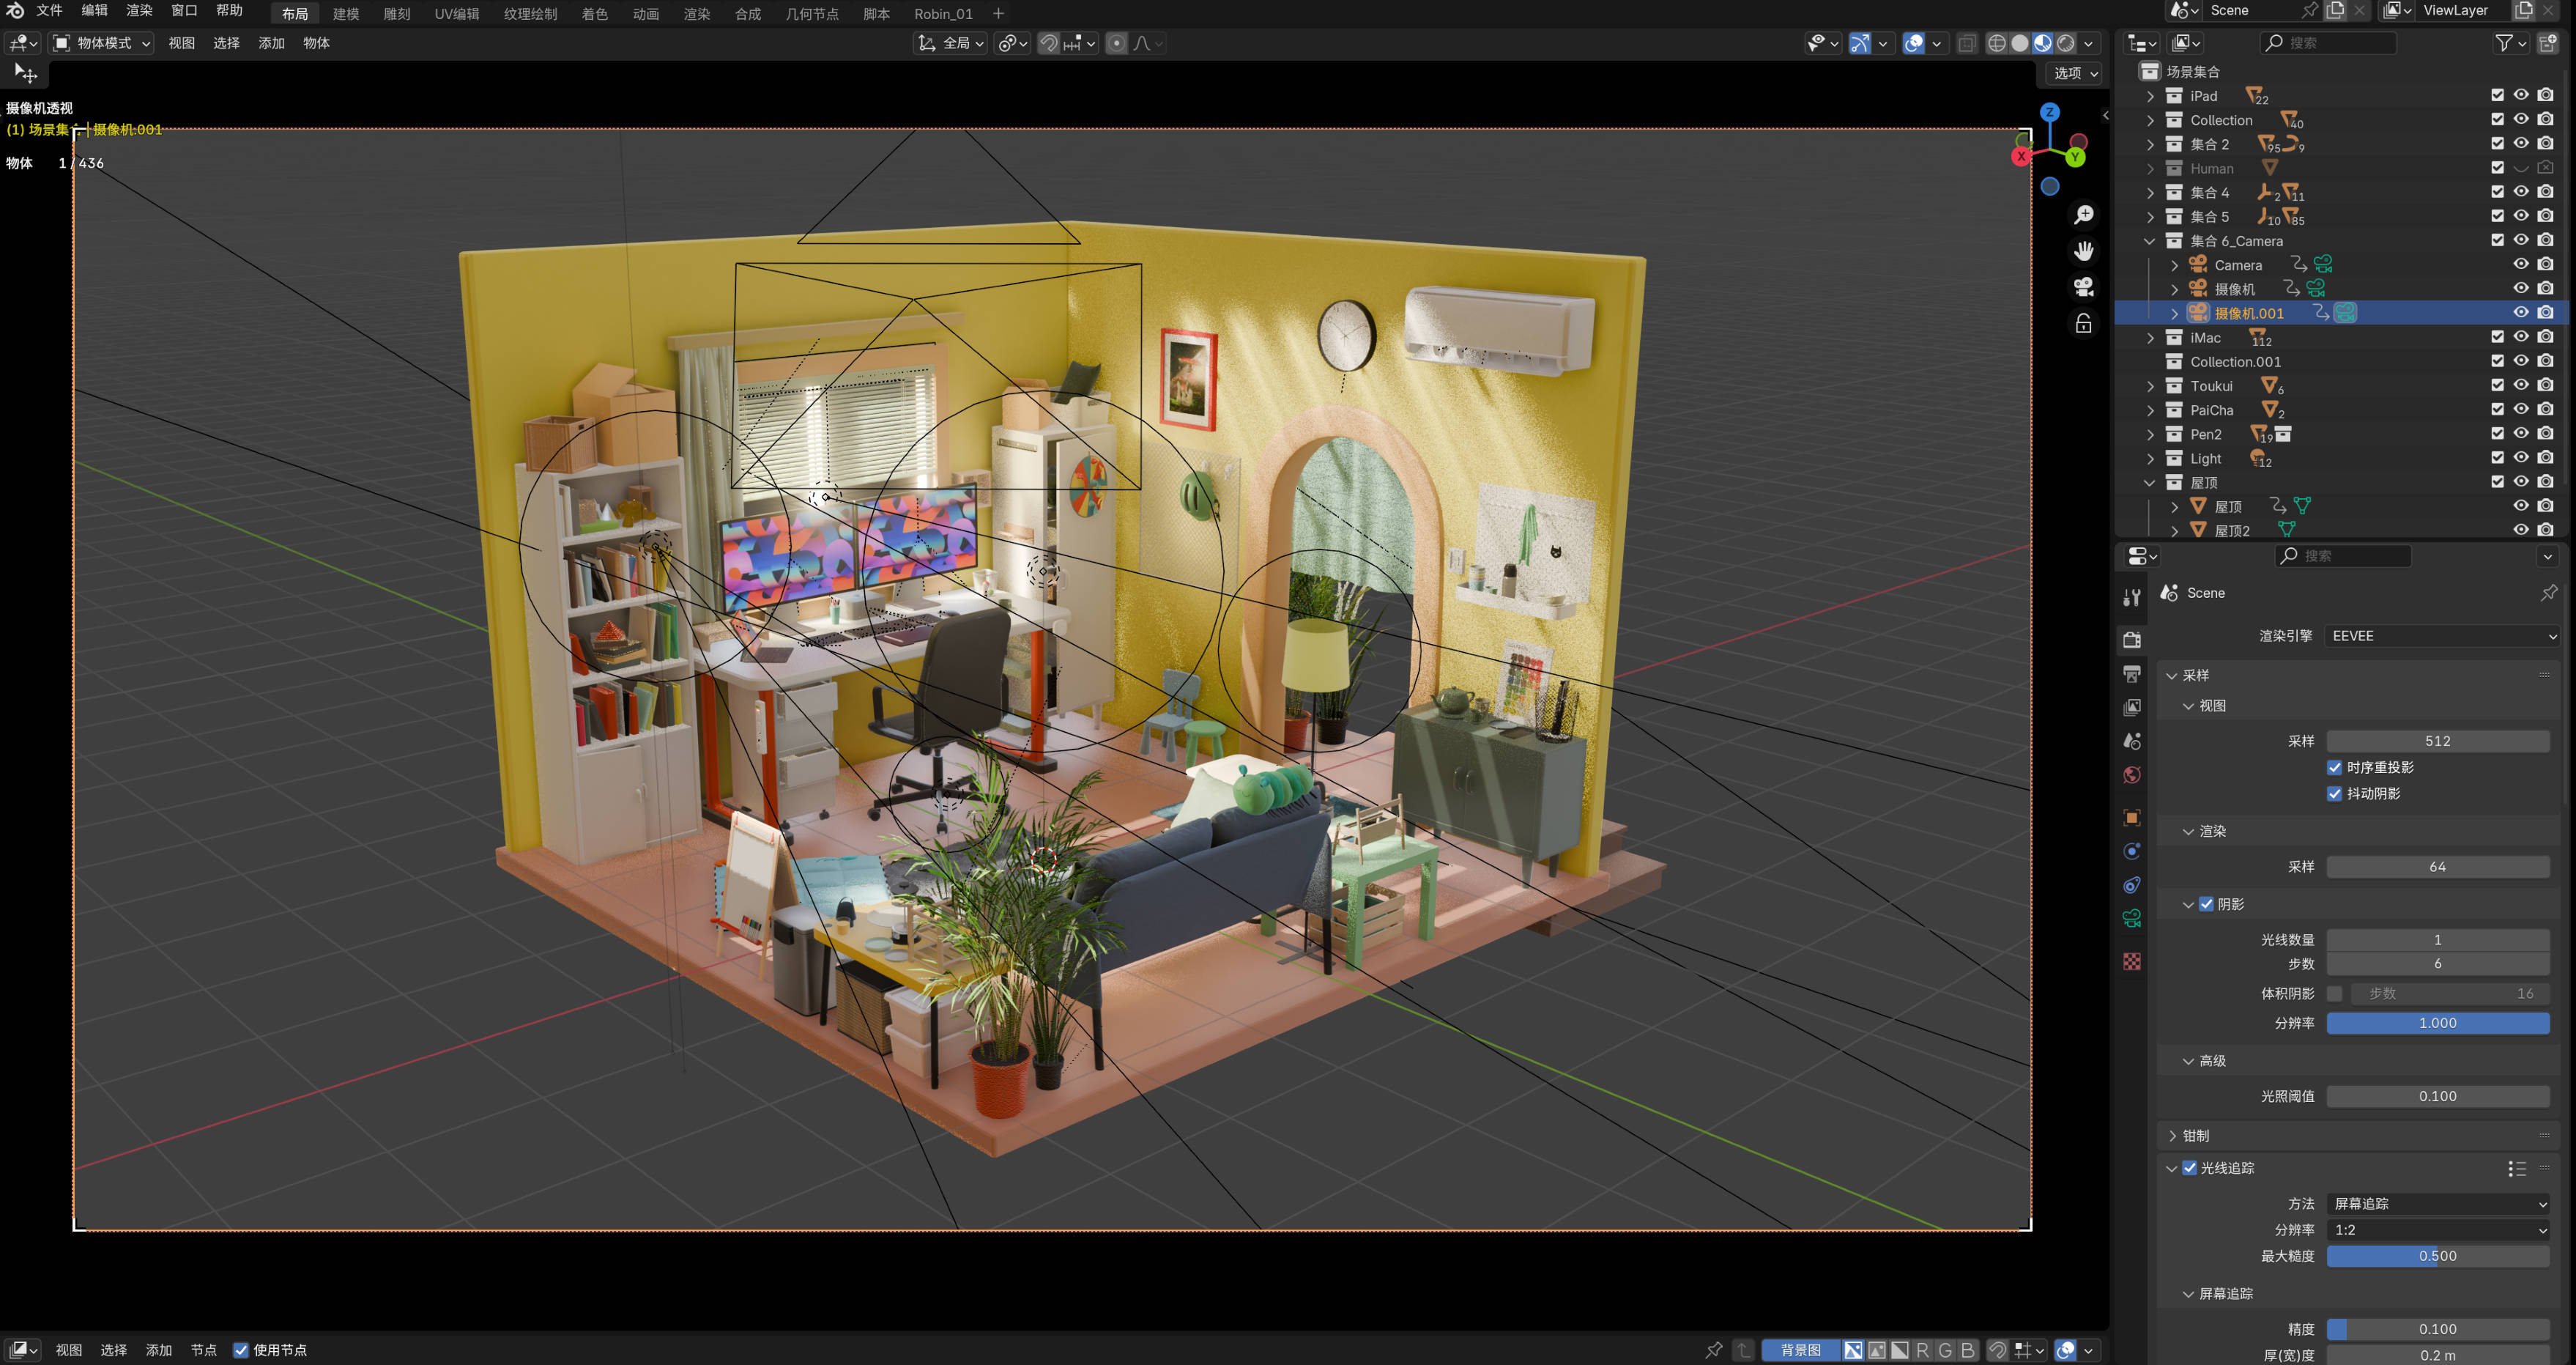This screenshot has height=1365, width=2576.
Task: Click the new scene button beside Scene
Action: tap(2335, 11)
